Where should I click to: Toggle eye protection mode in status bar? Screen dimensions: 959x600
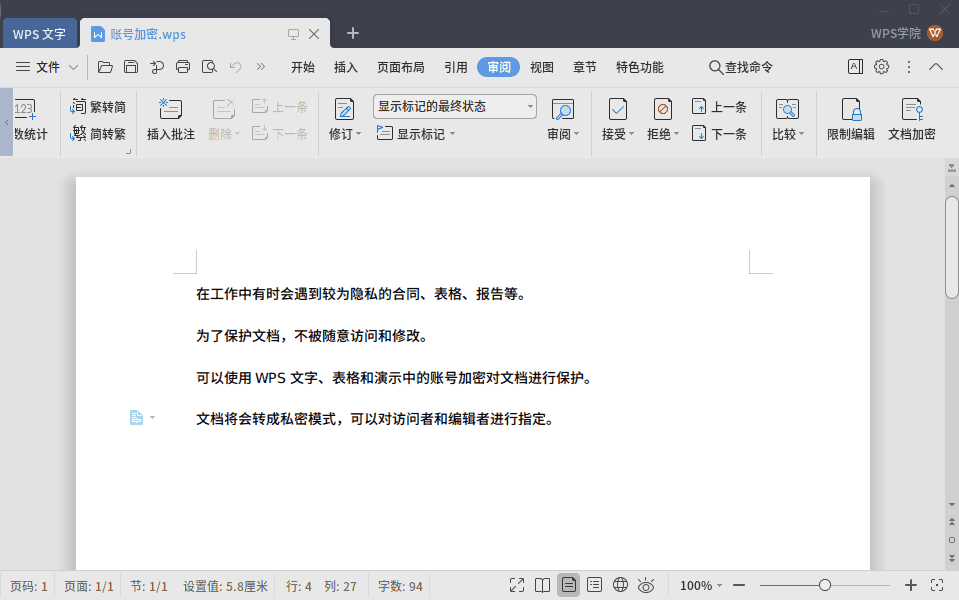(646, 585)
